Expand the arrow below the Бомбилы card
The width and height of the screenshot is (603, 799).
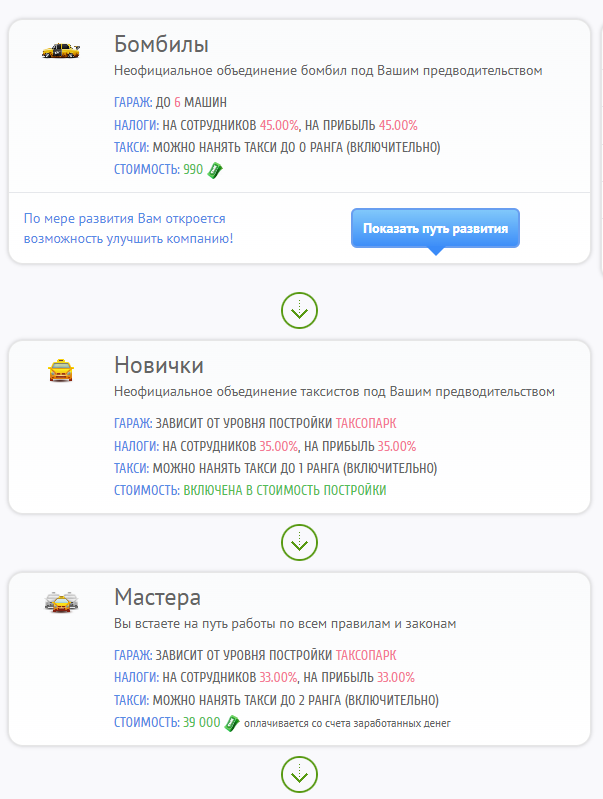(299, 311)
